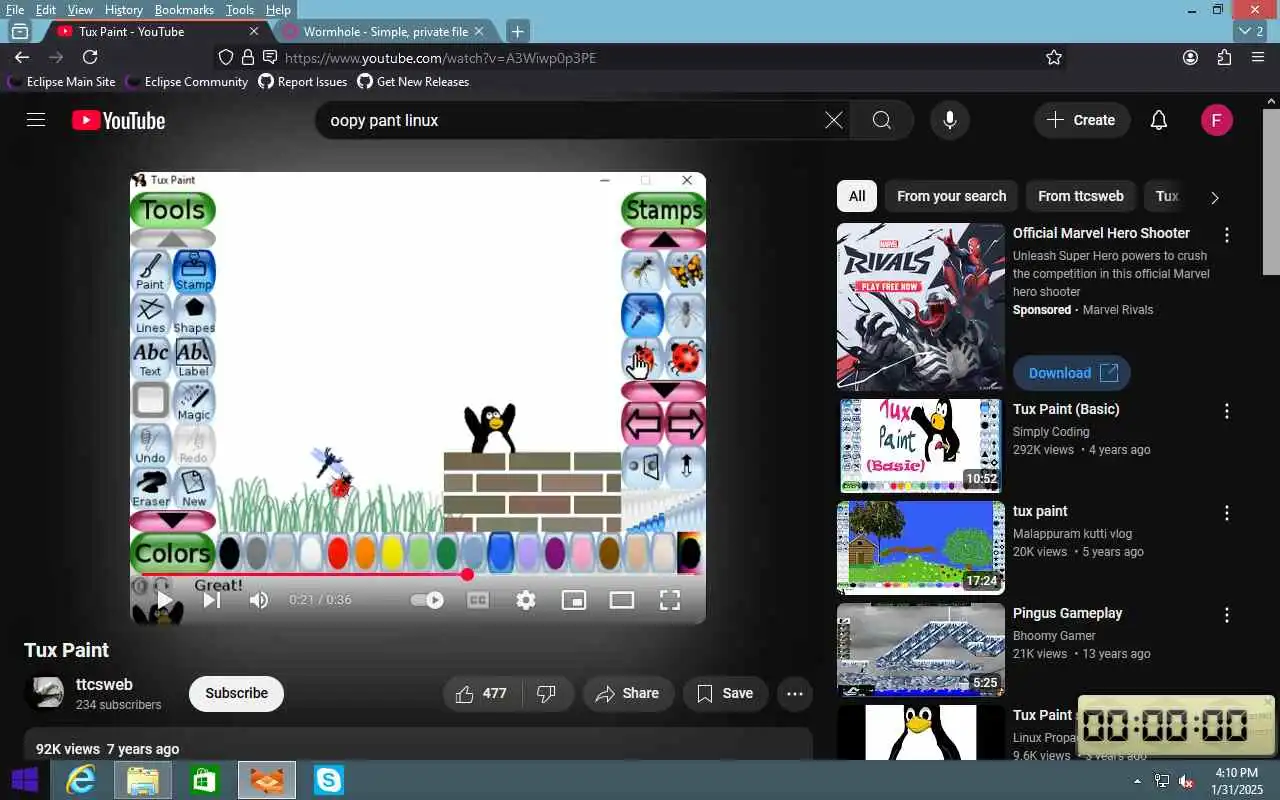Launch Internet Explorer from taskbar

(80, 780)
